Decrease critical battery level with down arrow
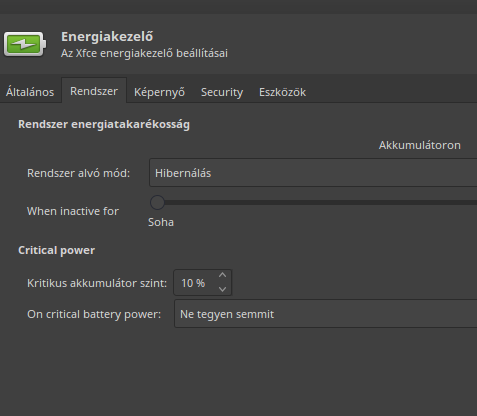This screenshot has height=416, width=477. pyautogui.click(x=222, y=289)
